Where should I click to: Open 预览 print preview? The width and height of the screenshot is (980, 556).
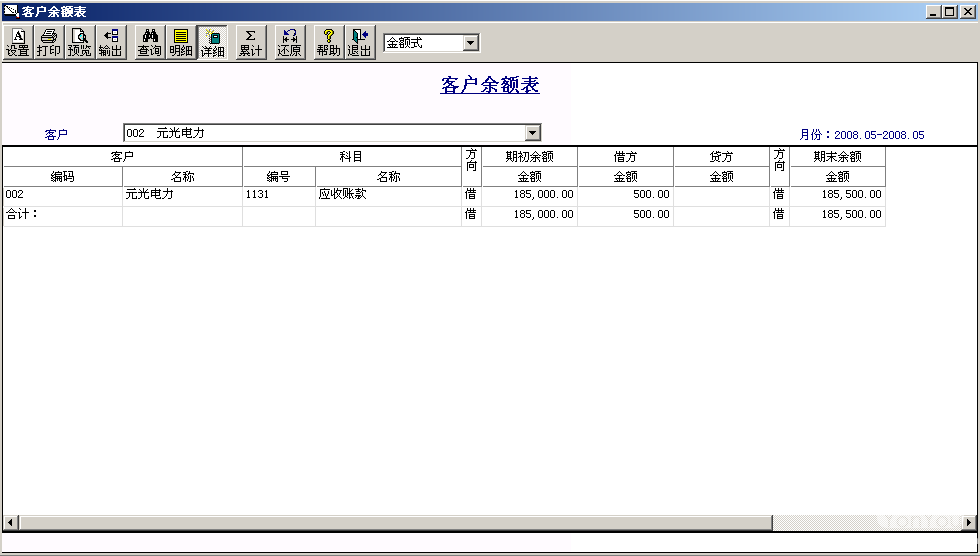pyautogui.click(x=79, y=42)
